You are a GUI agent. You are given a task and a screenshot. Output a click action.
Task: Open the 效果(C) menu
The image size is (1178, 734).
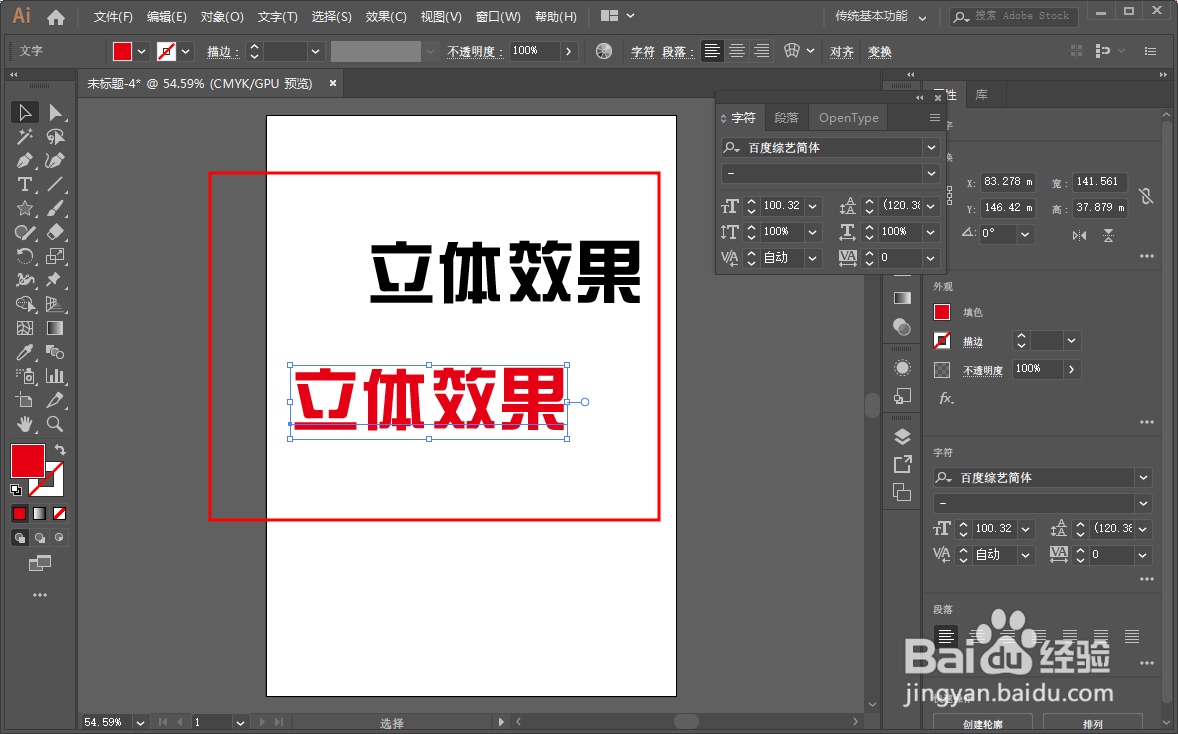click(386, 16)
